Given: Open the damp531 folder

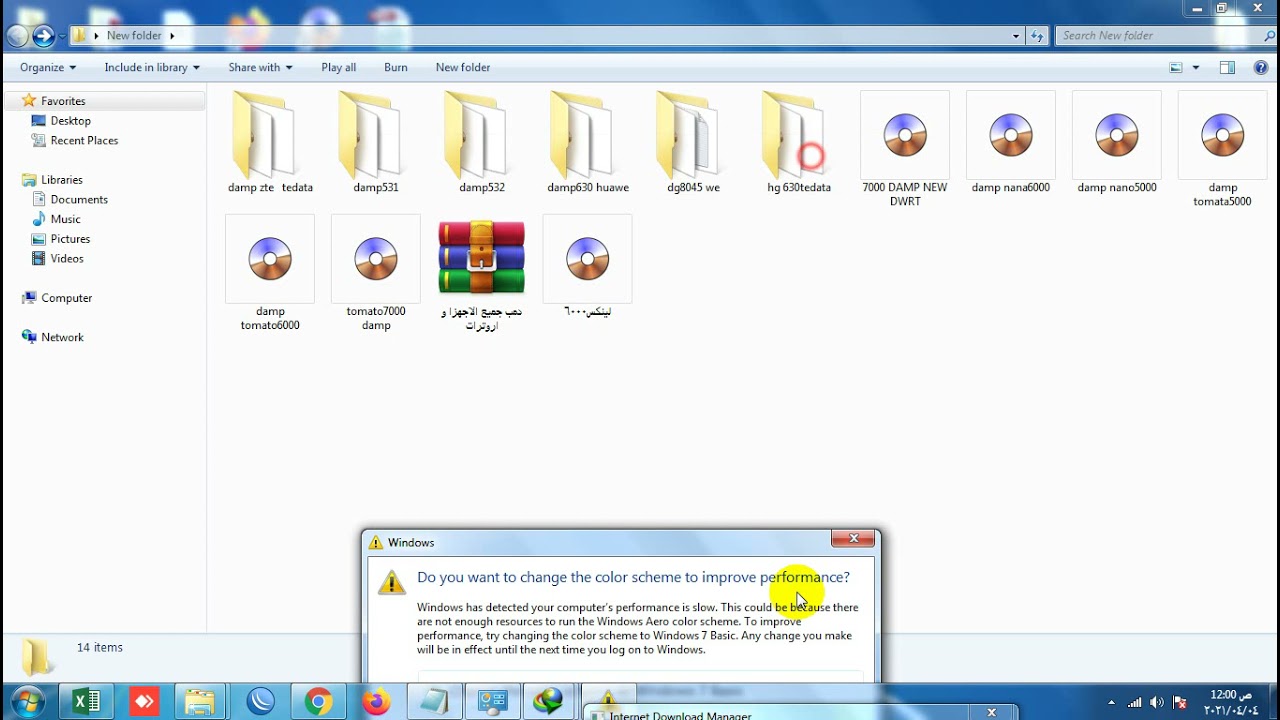Looking at the screenshot, I should [x=376, y=142].
